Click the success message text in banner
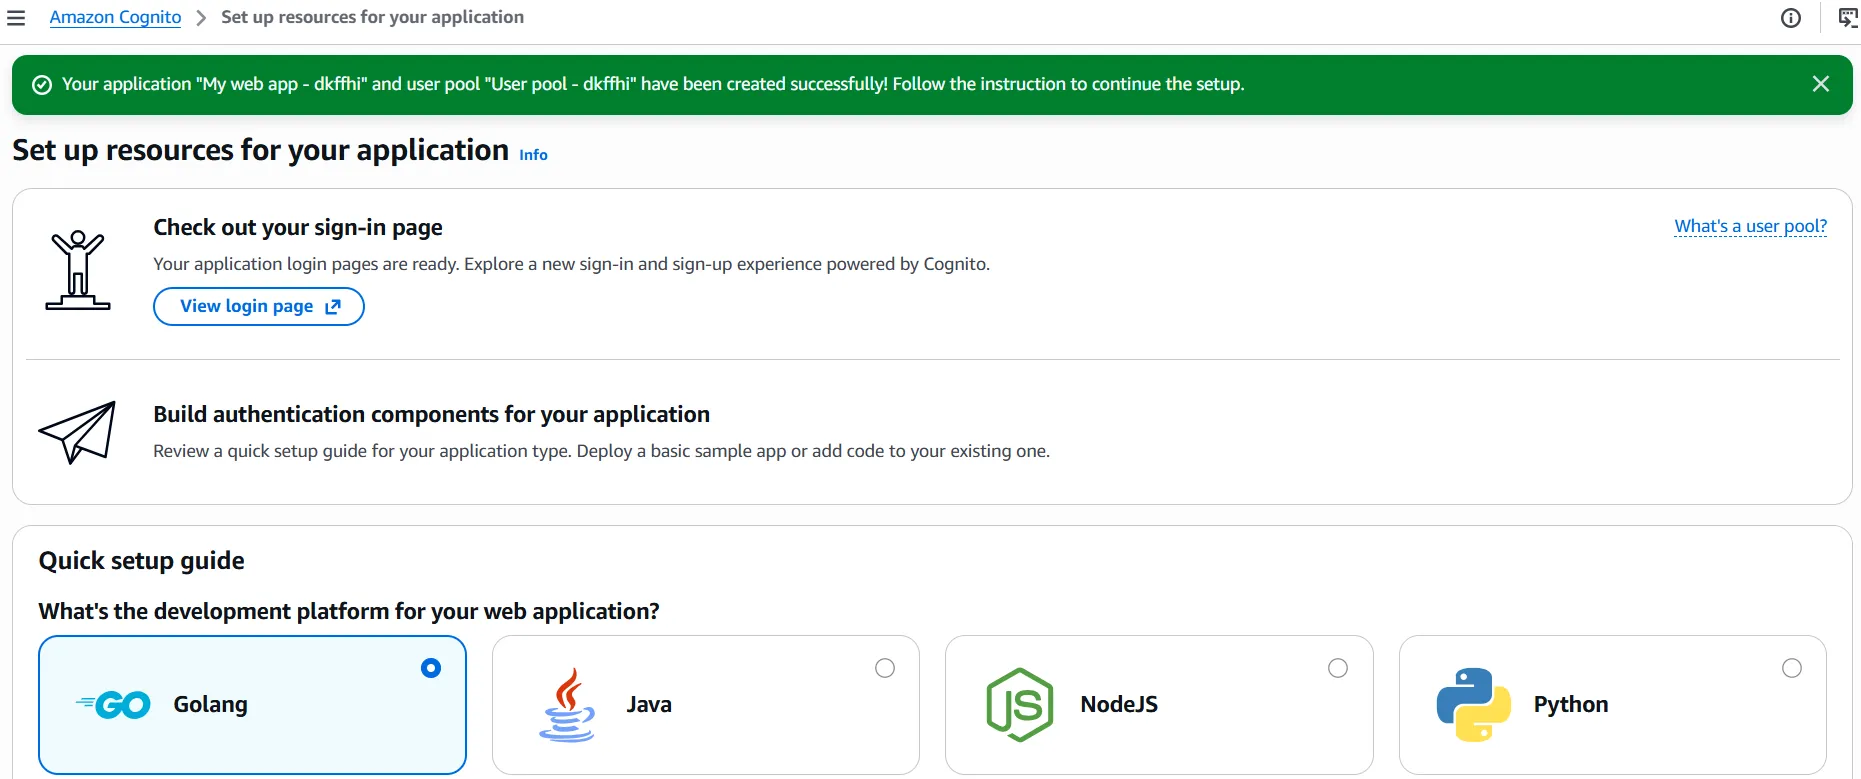Screen dimensions: 1861x779 (x=653, y=84)
